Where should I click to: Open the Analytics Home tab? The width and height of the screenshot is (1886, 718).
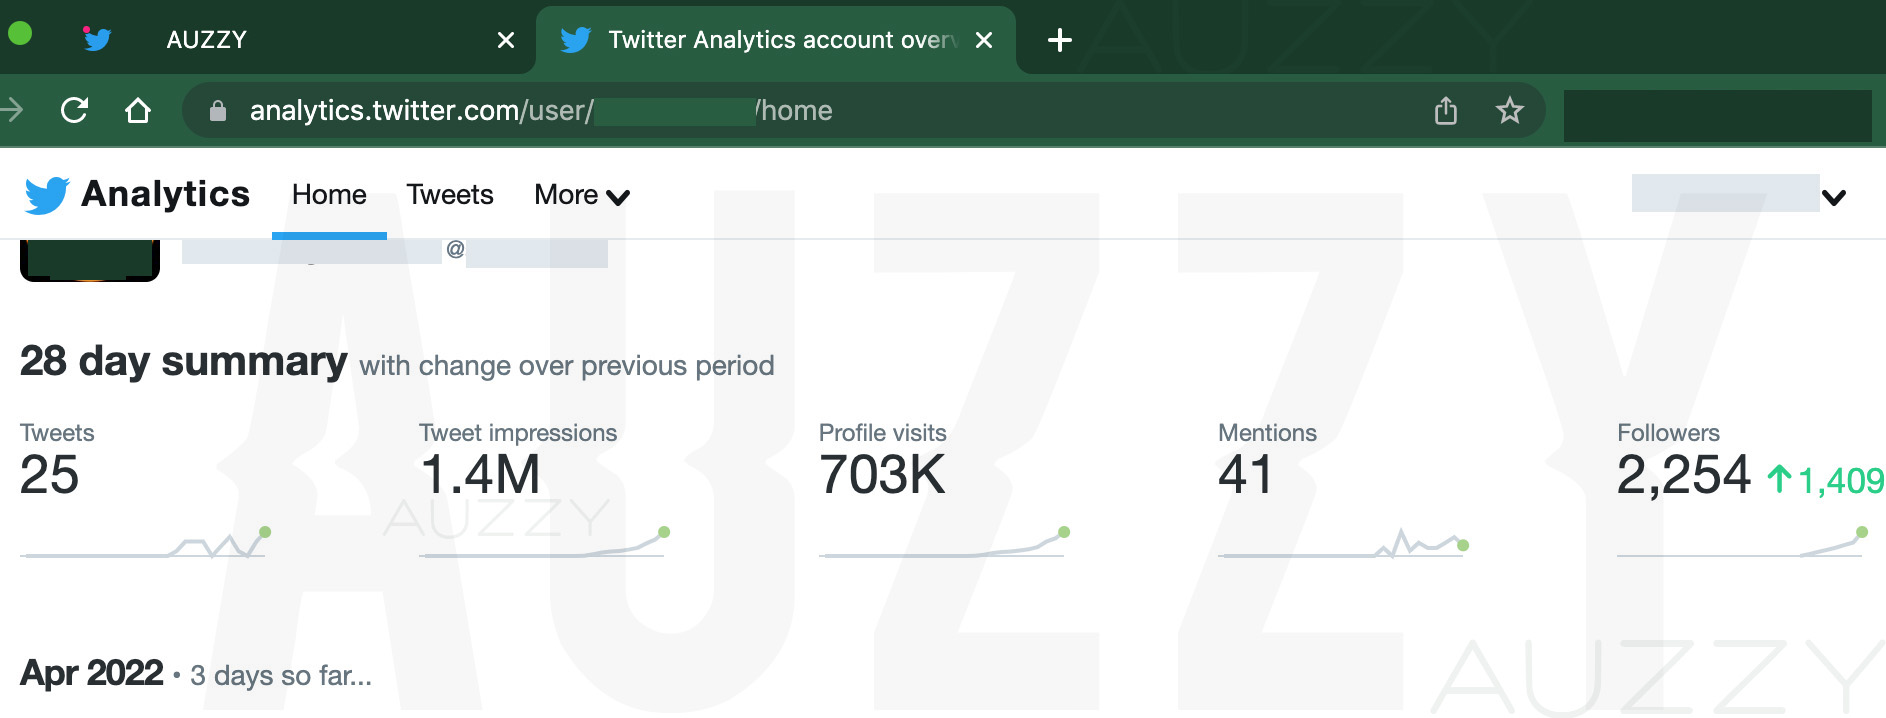(329, 195)
